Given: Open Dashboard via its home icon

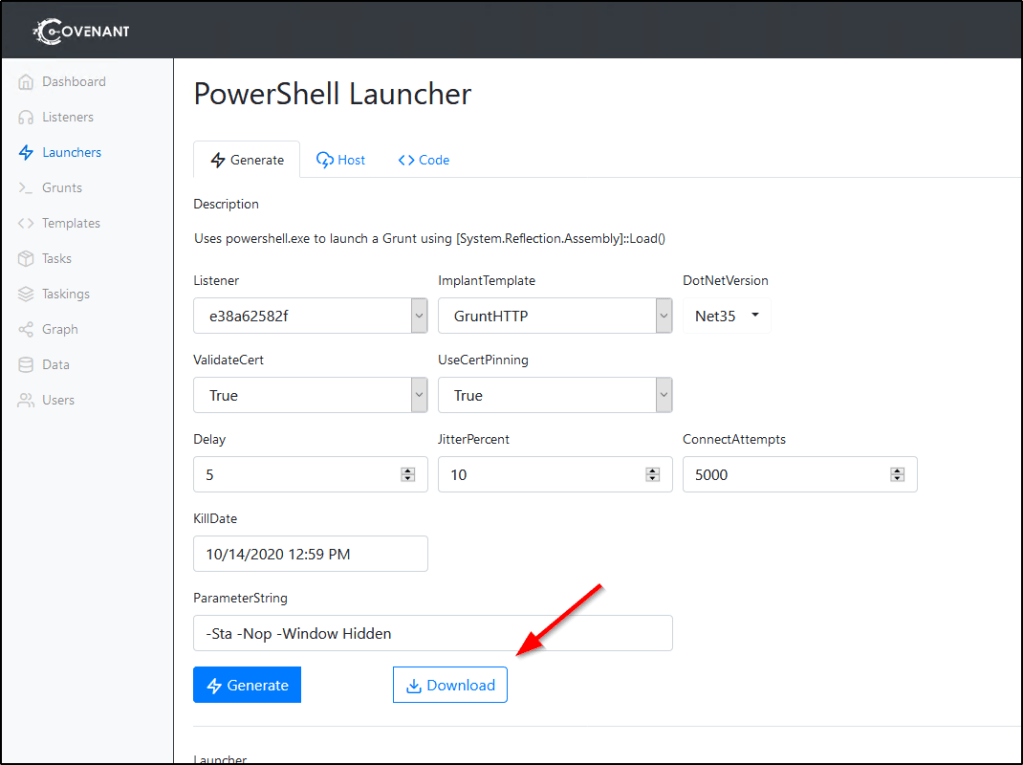Looking at the screenshot, I should pos(26,82).
